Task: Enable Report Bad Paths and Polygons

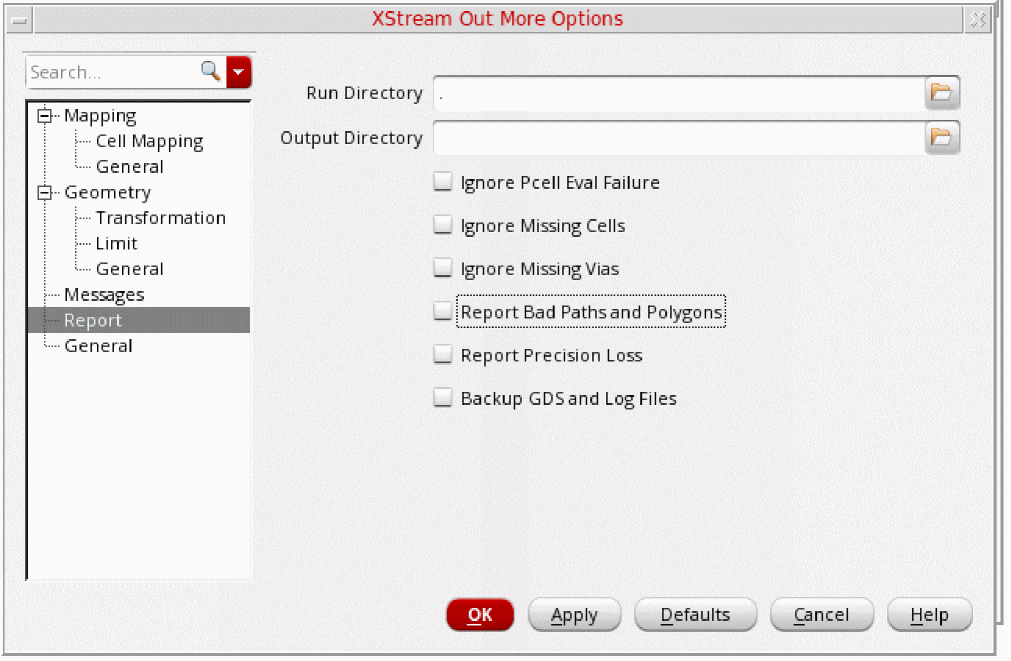Action: click(443, 312)
